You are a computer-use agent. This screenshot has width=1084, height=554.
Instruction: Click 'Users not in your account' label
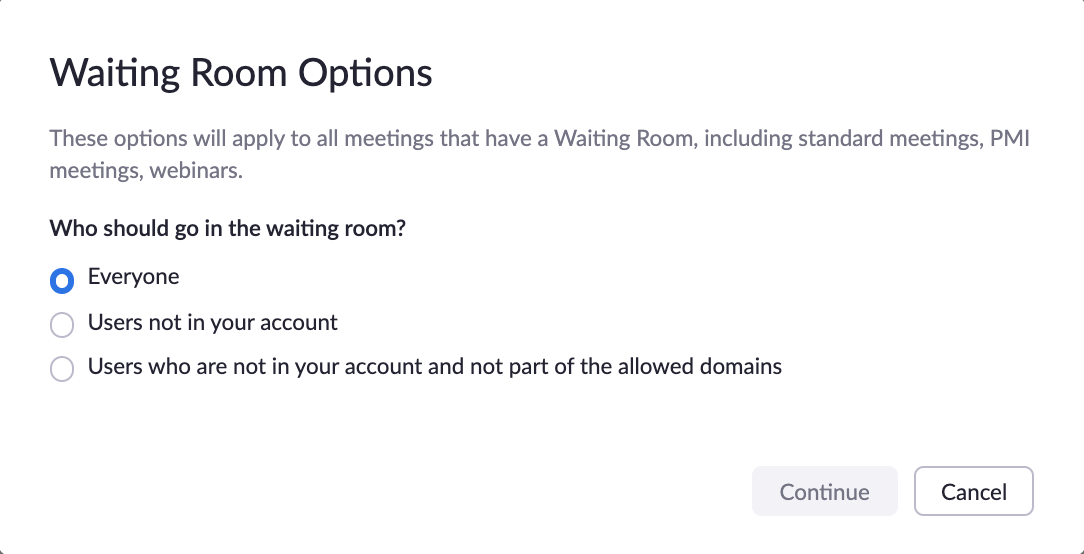pos(212,323)
